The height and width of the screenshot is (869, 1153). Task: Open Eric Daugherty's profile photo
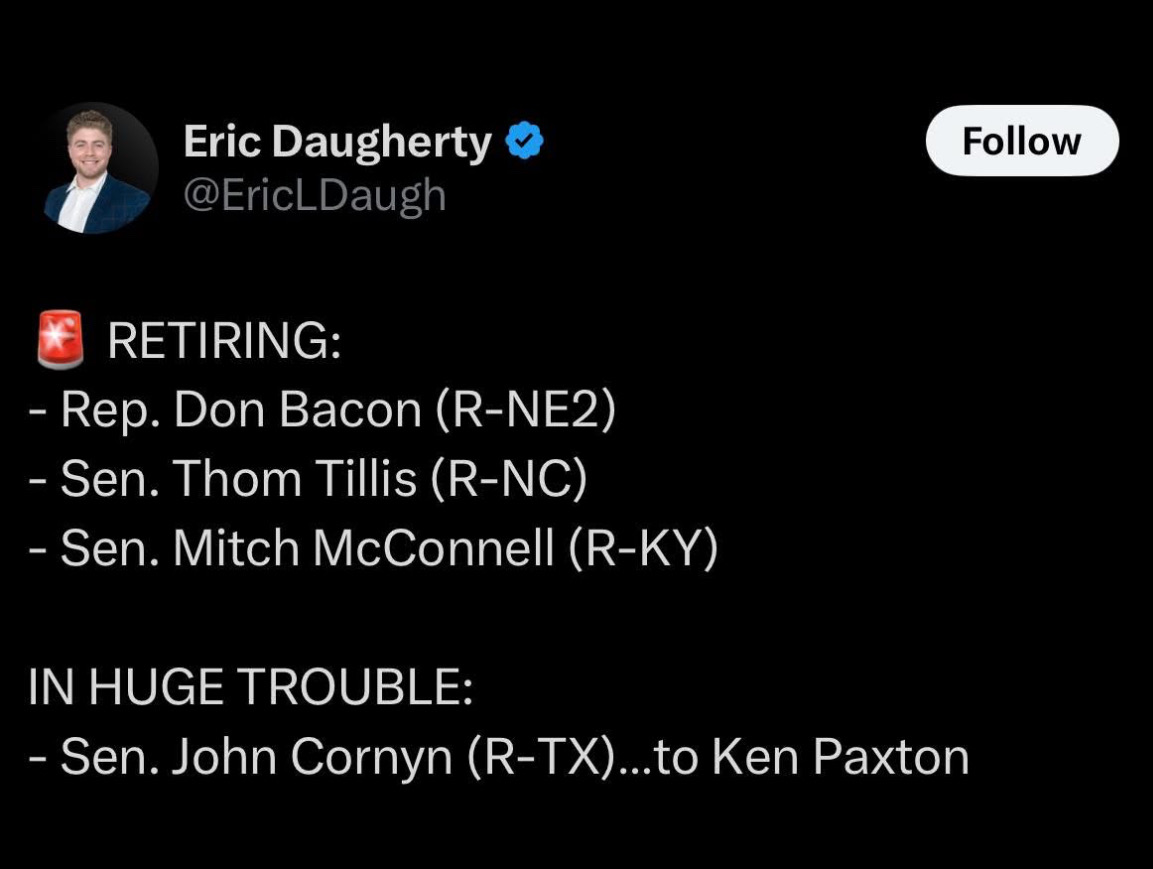pos(99,168)
